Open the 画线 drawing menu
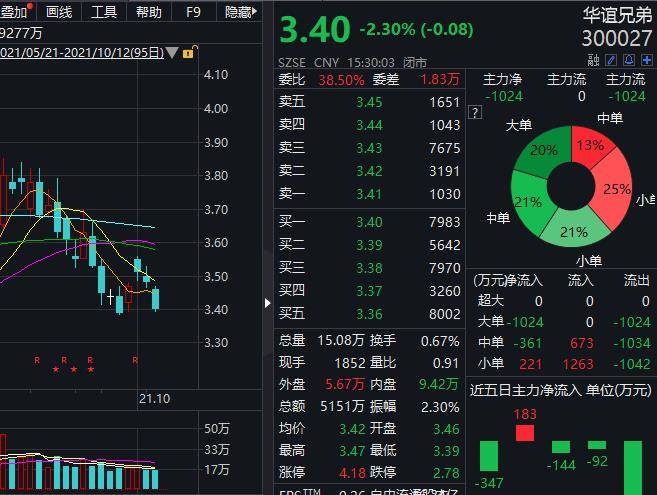 click(x=59, y=12)
